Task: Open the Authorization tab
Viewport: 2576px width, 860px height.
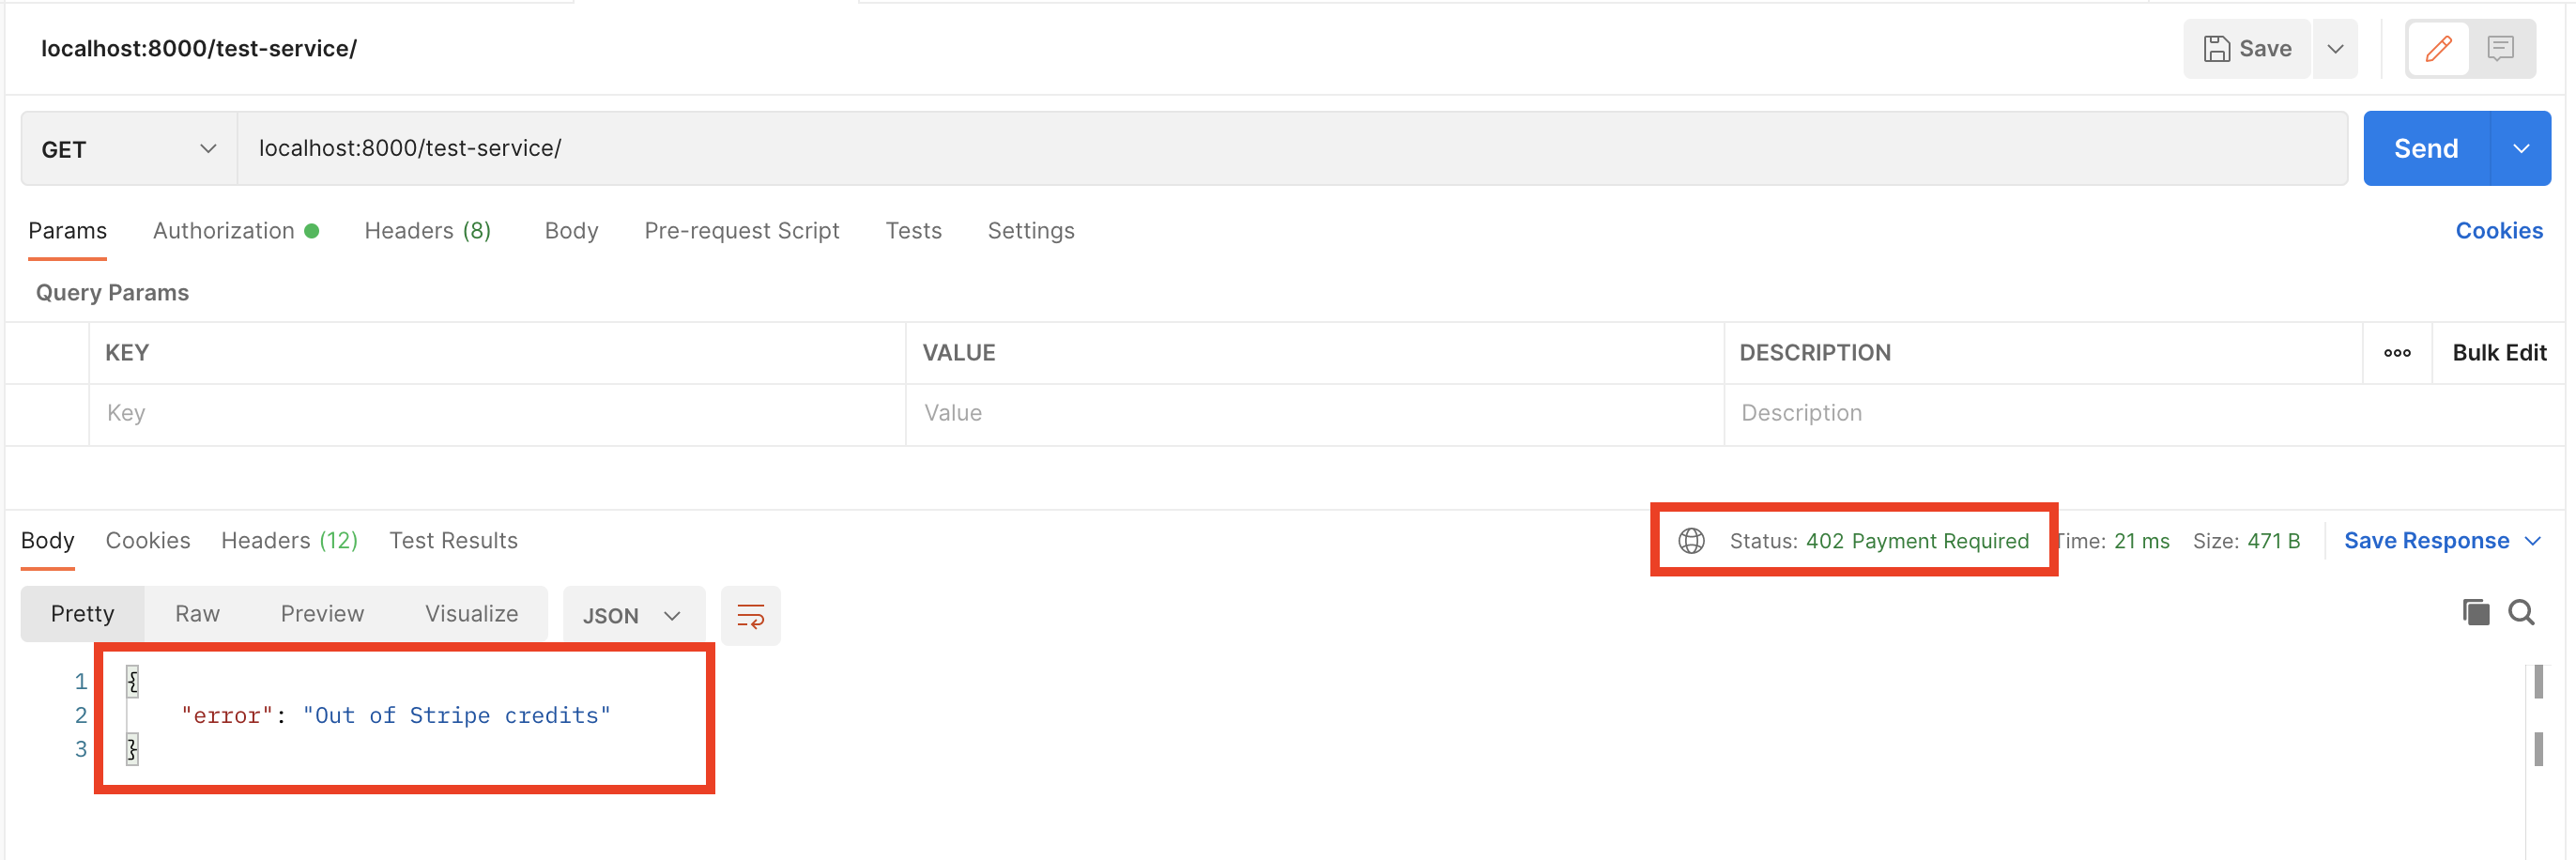Action: coord(236,231)
